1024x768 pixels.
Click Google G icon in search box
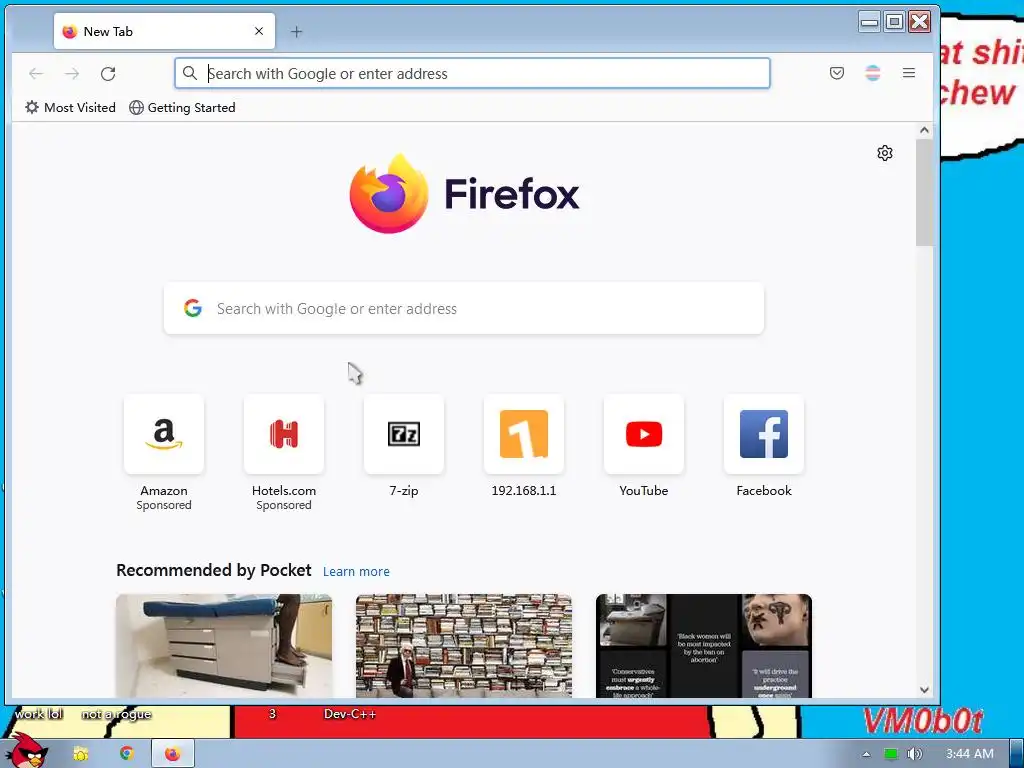point(193,308)
